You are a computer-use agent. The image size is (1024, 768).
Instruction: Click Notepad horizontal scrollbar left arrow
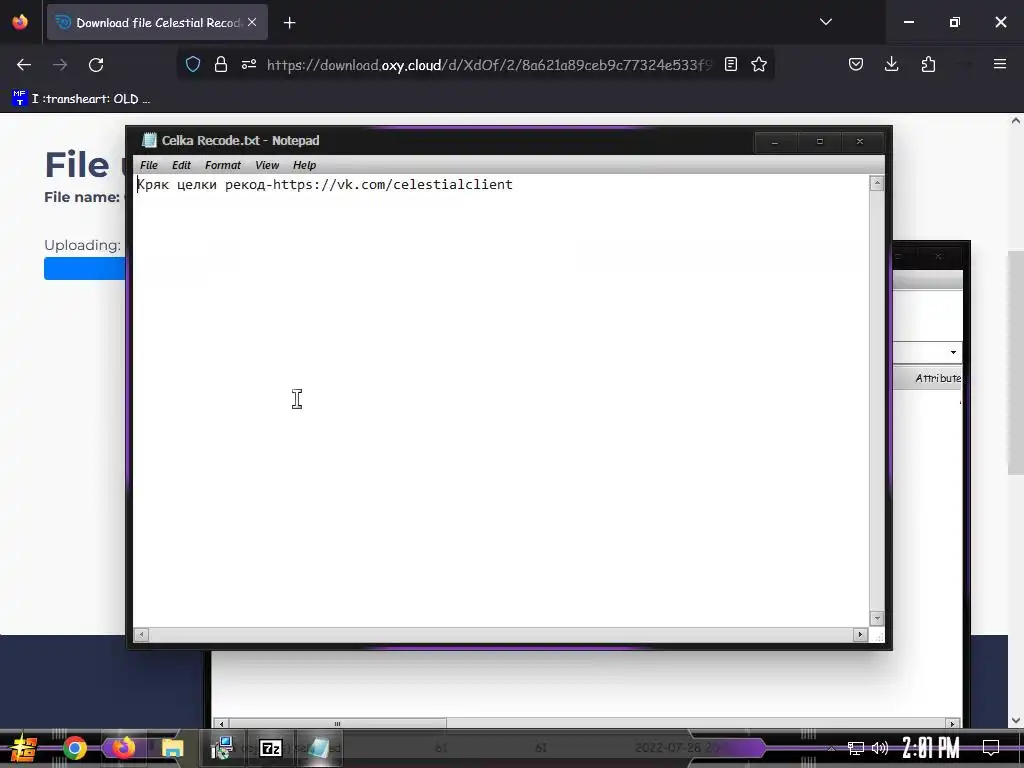point(141,634)
